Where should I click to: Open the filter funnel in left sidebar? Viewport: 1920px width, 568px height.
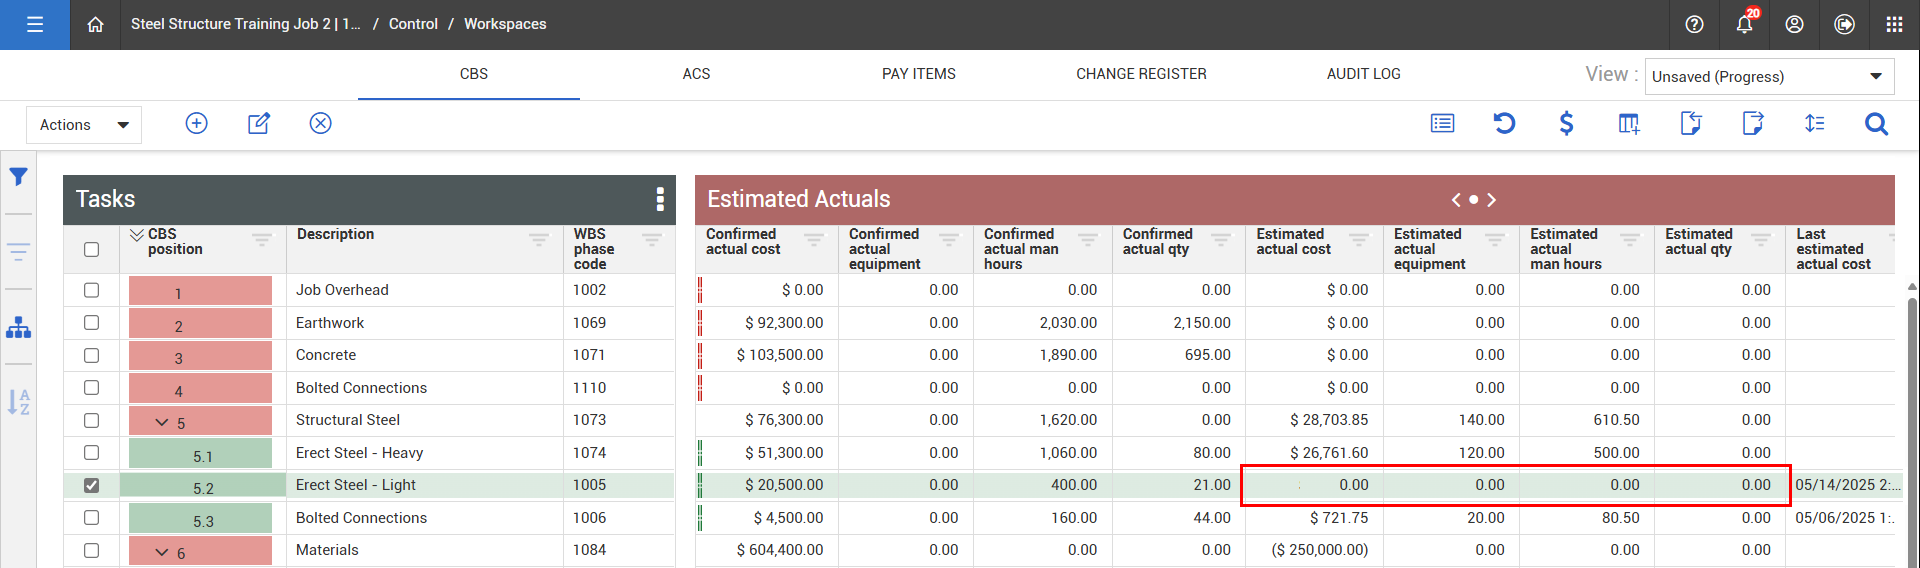point(18,177)
